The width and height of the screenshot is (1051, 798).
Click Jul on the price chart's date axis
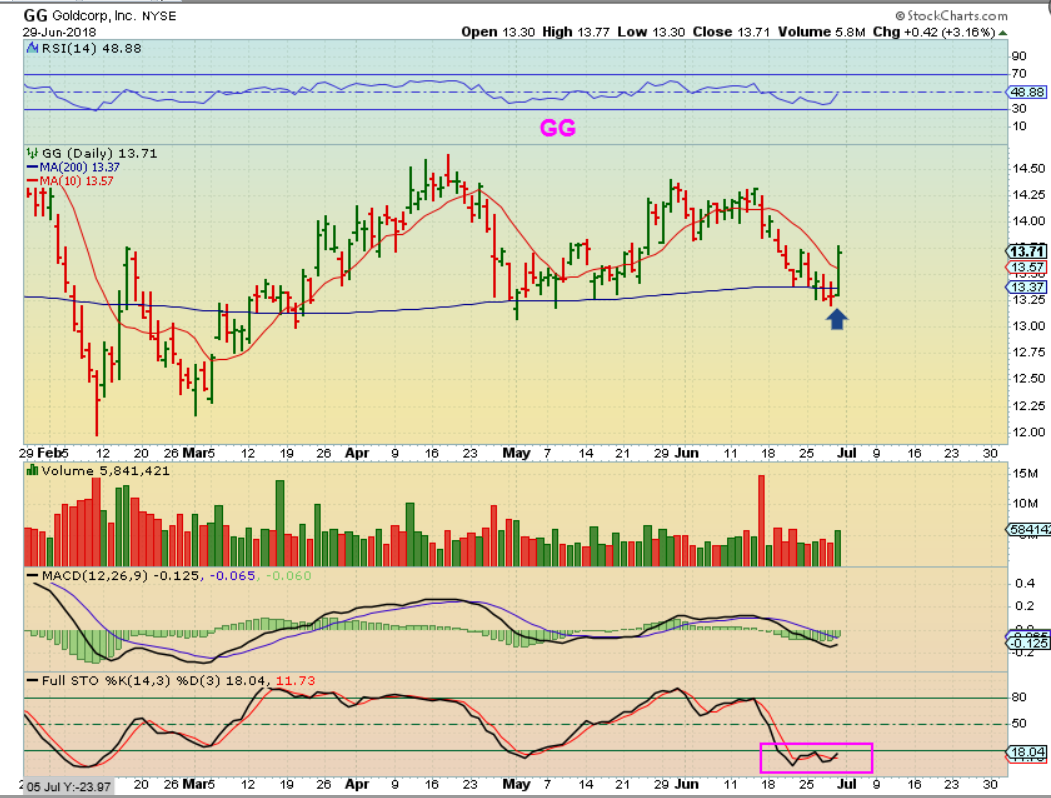(x=847, y=453)
